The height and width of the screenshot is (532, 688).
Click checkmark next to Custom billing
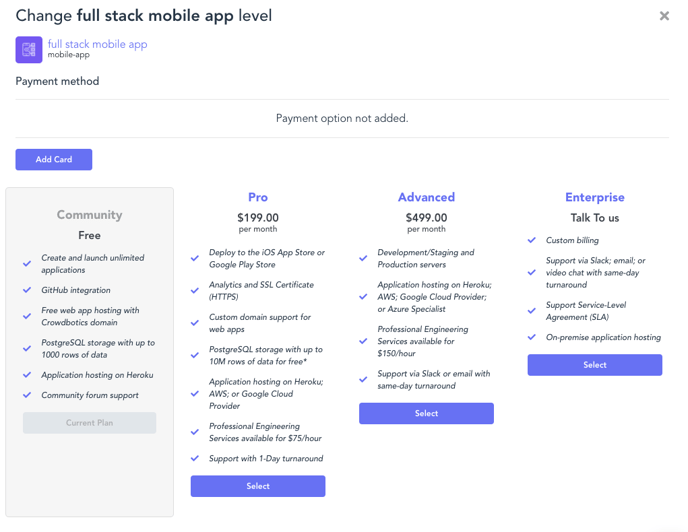(x=532, y=240)
